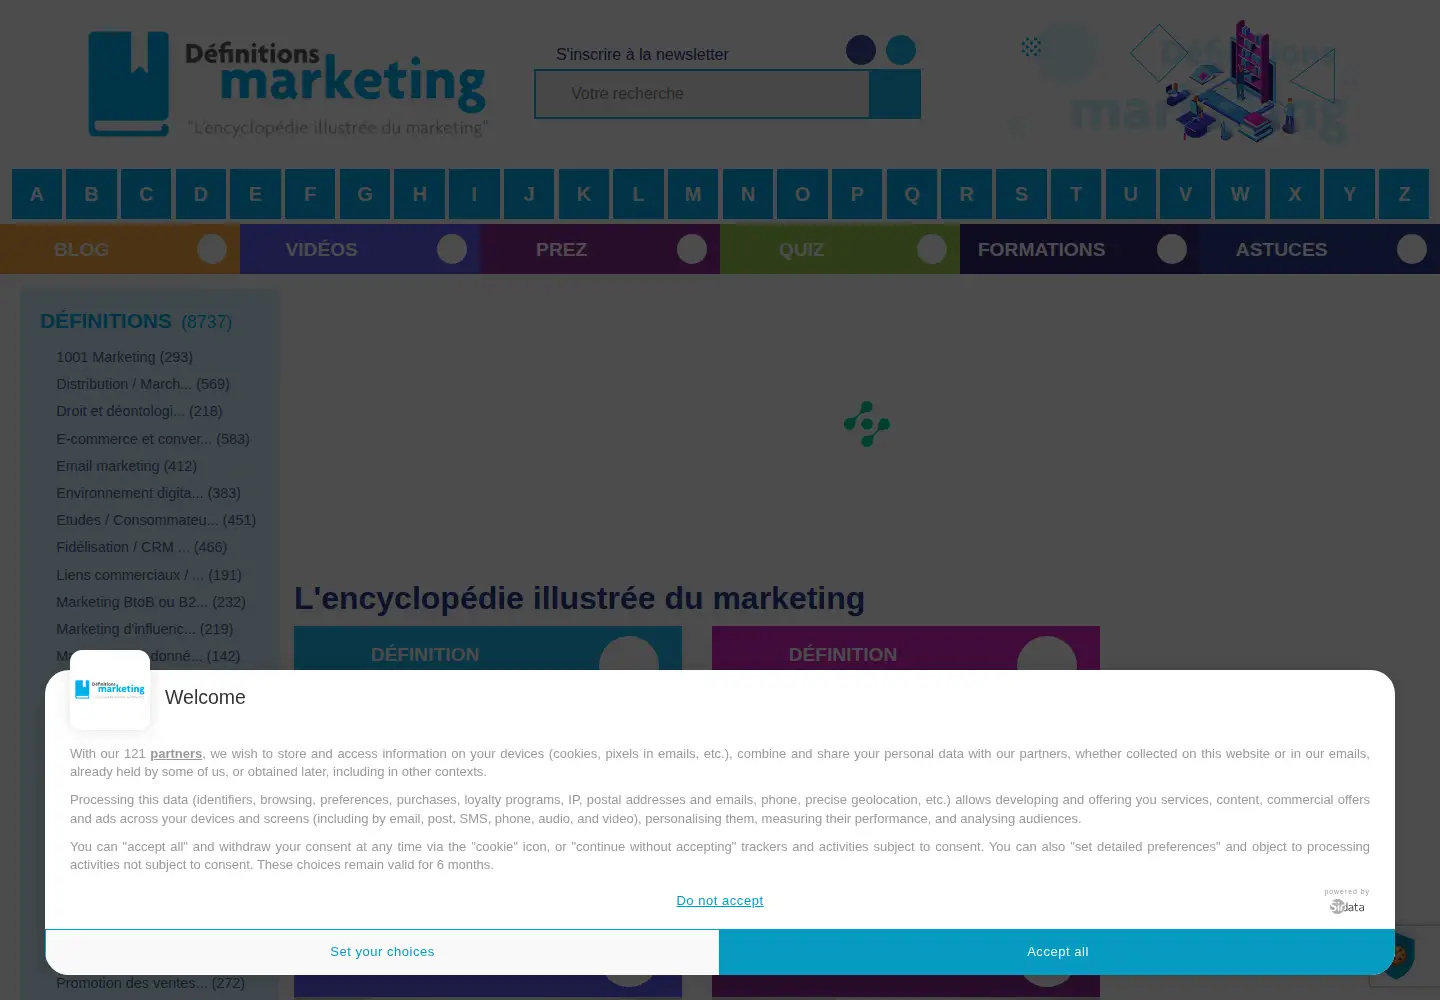Select "Marketing BtoB ou B2... (232)" category

pos(151,602)
